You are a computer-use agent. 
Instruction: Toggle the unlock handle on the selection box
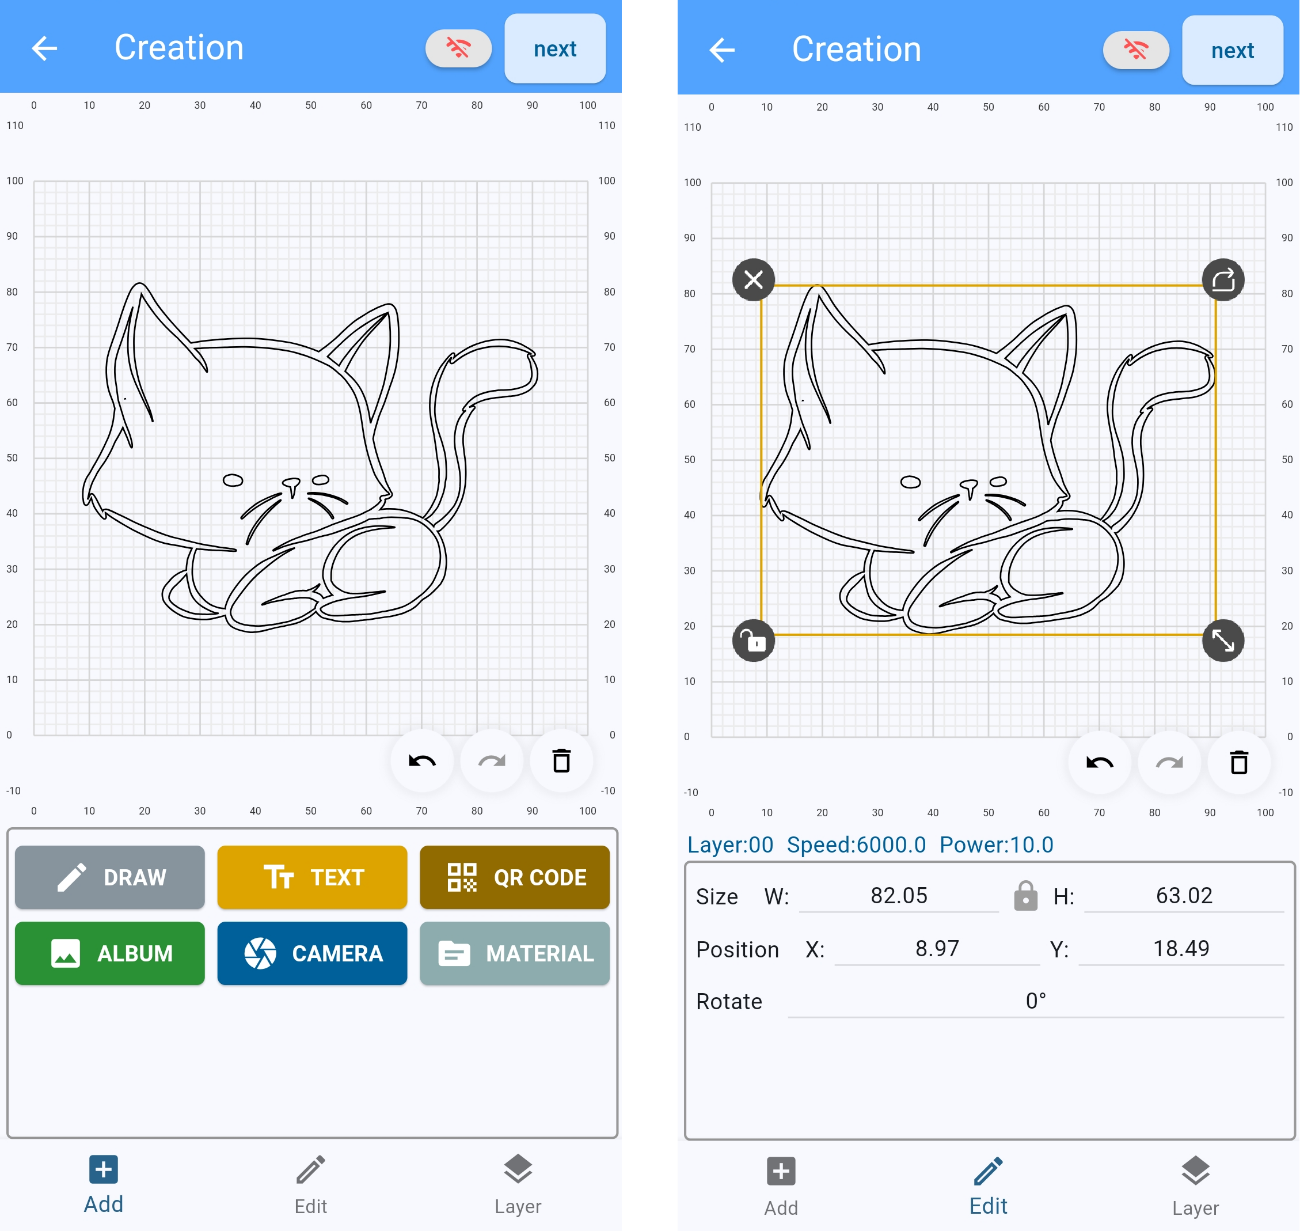754,640
